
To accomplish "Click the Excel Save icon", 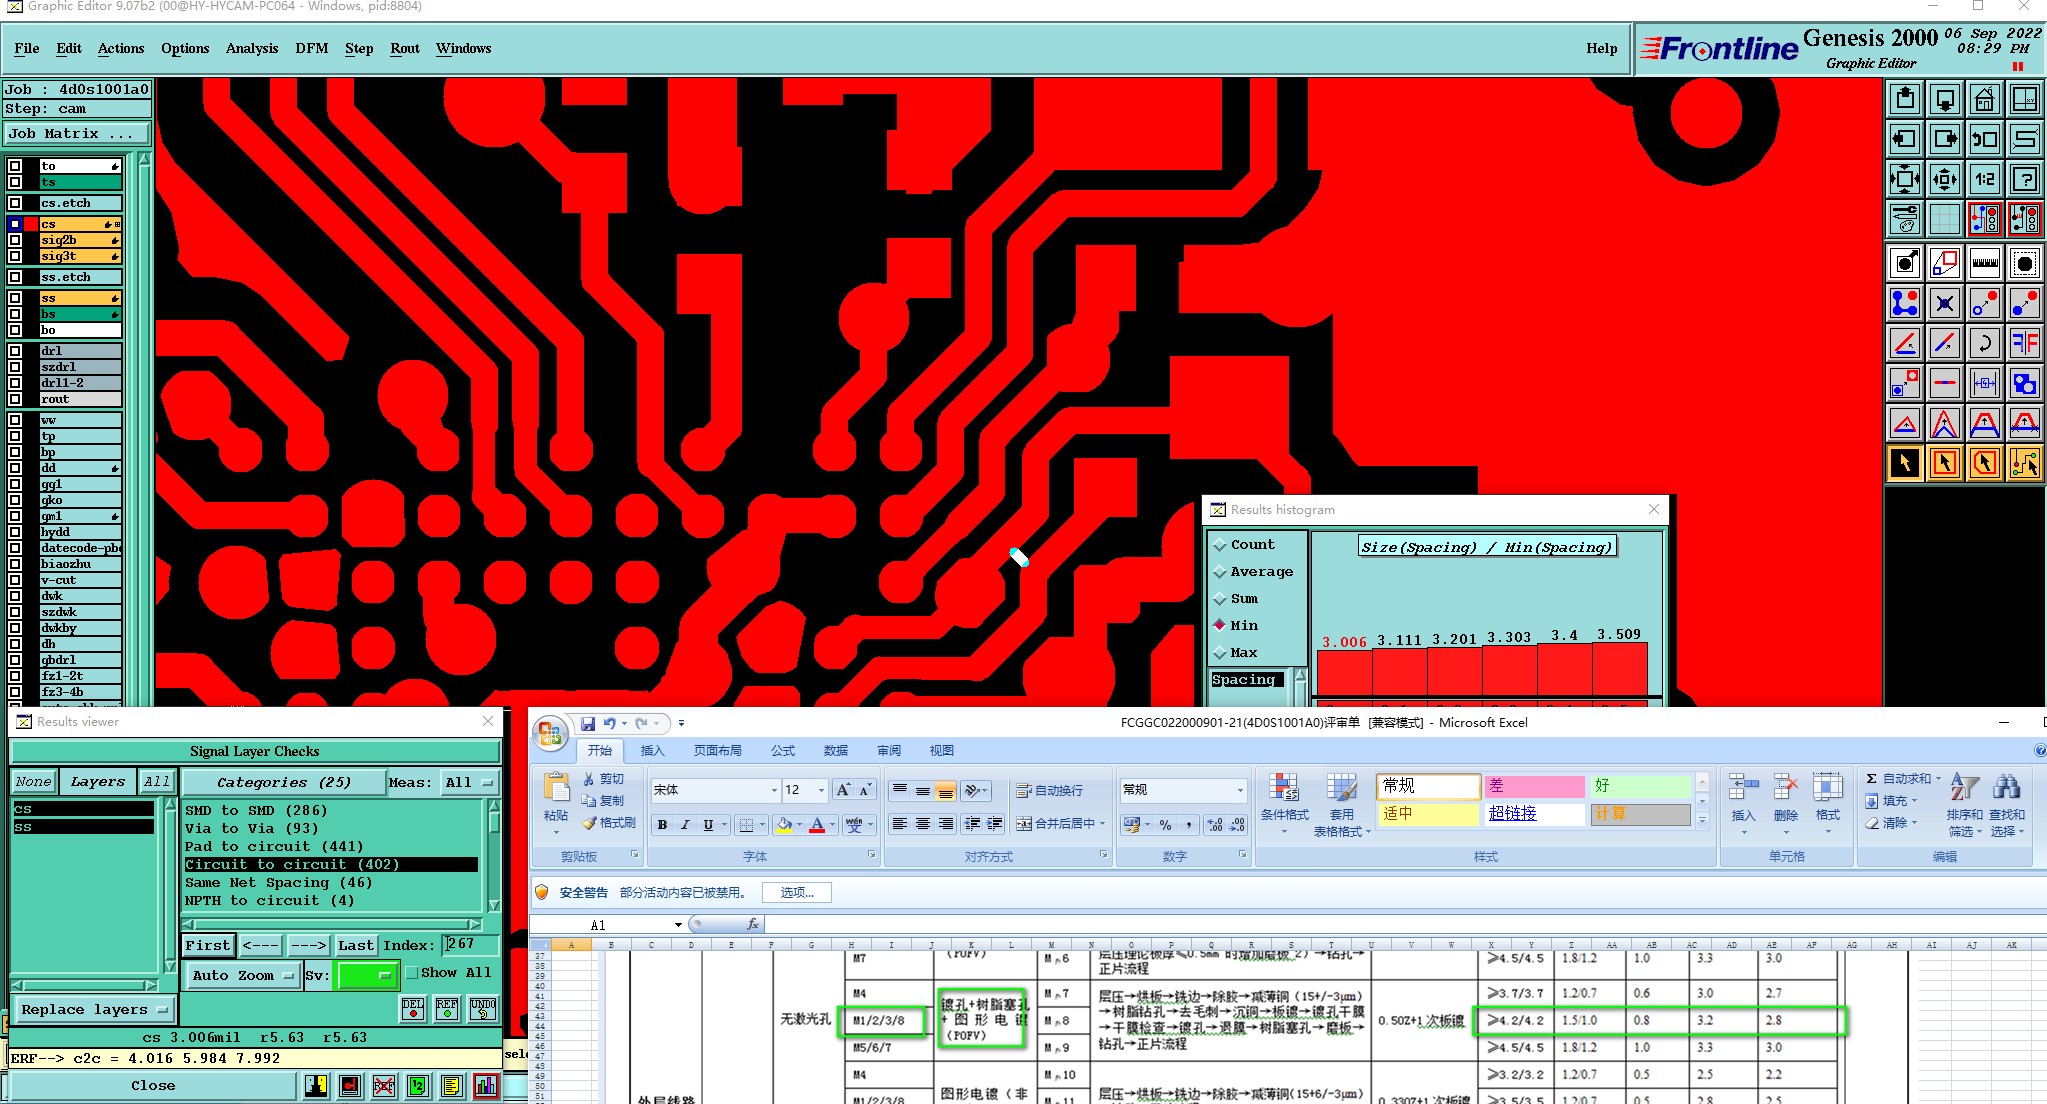I will [588, 723].
